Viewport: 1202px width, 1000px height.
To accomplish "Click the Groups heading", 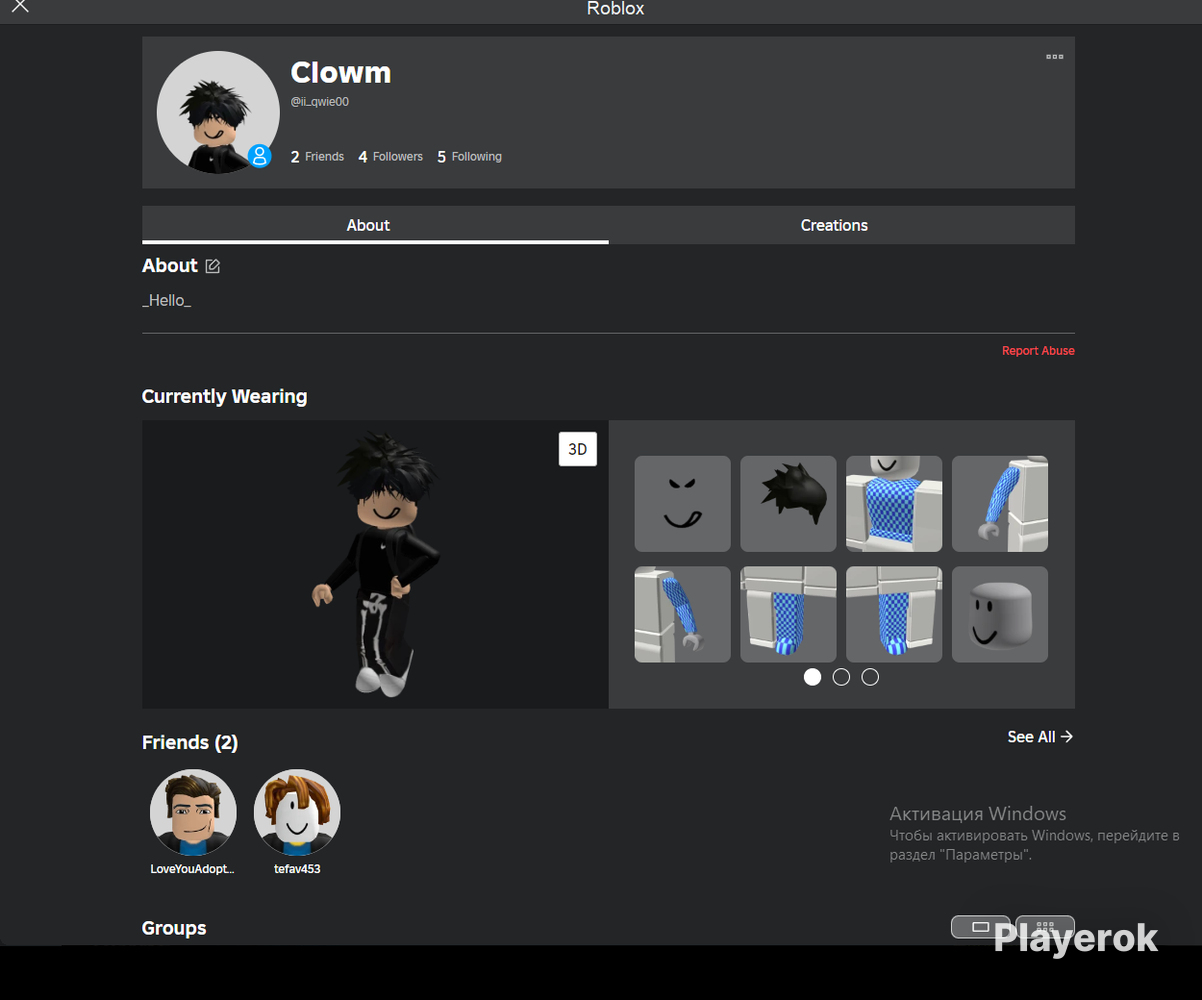I will click(174, 928).
